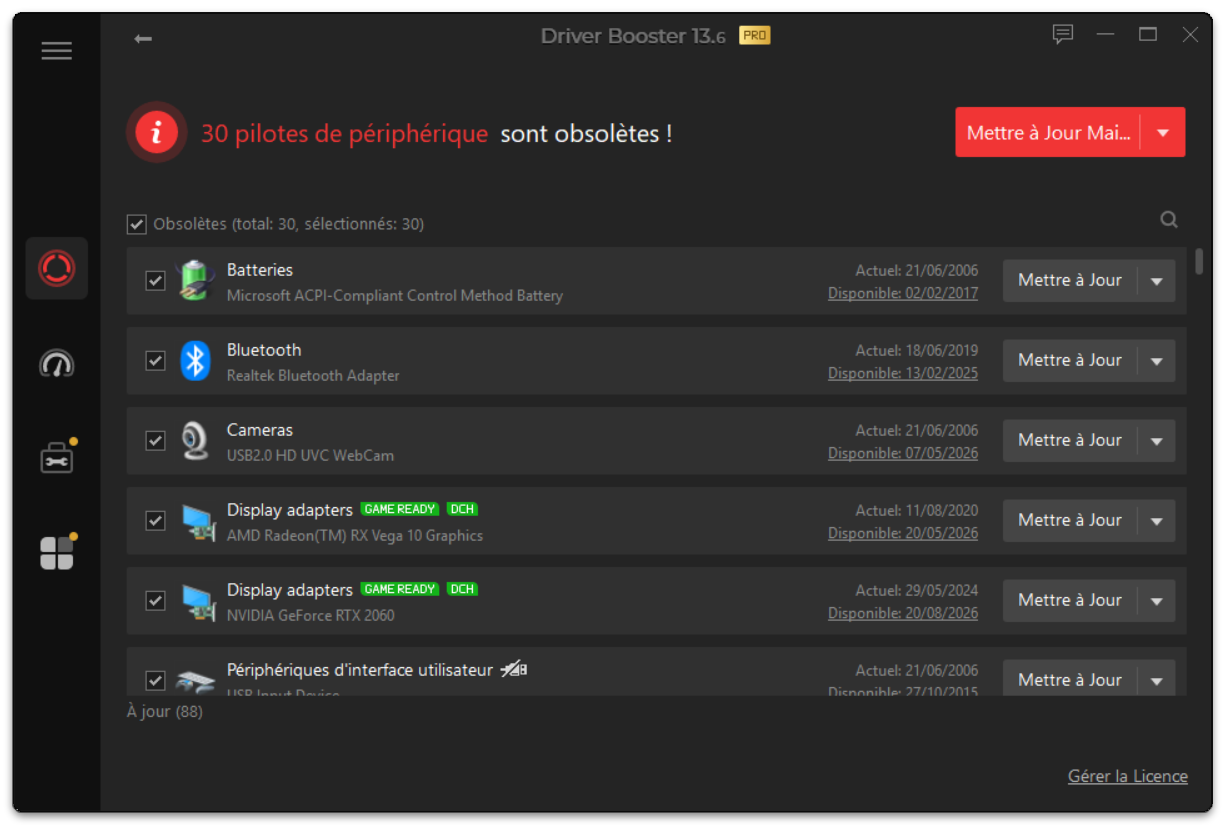The image size is (1225, 825).
Task: Click the DCH badge on AMD Radeon row
Action: click(462, 509)
